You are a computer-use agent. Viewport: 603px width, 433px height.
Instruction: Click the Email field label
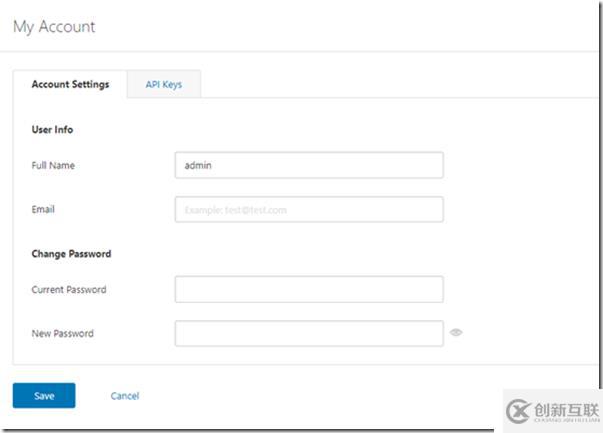coord(43,209)
